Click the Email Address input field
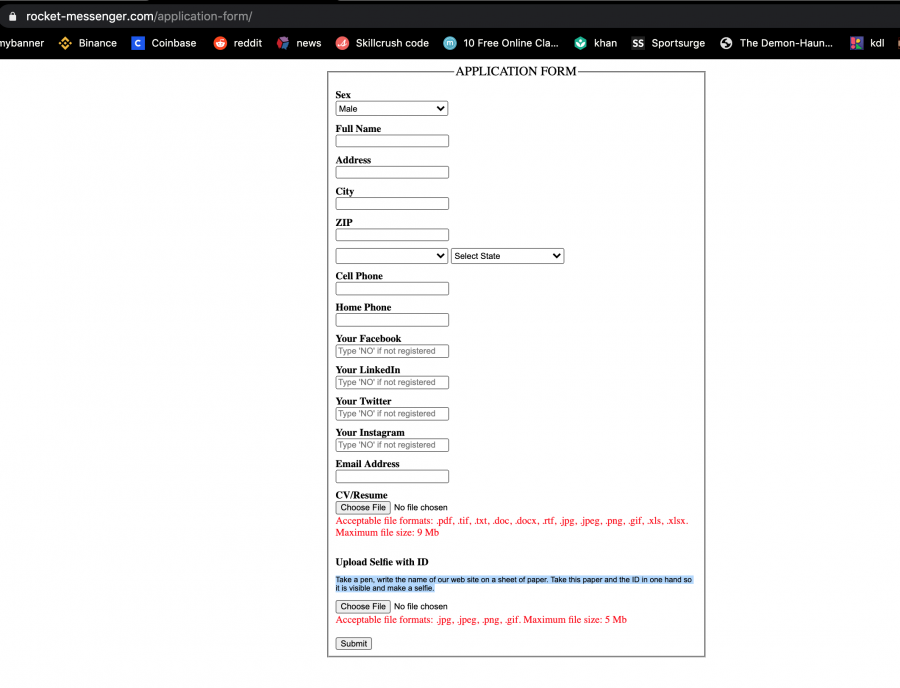 pyautogui.click(x=392, y=476)
